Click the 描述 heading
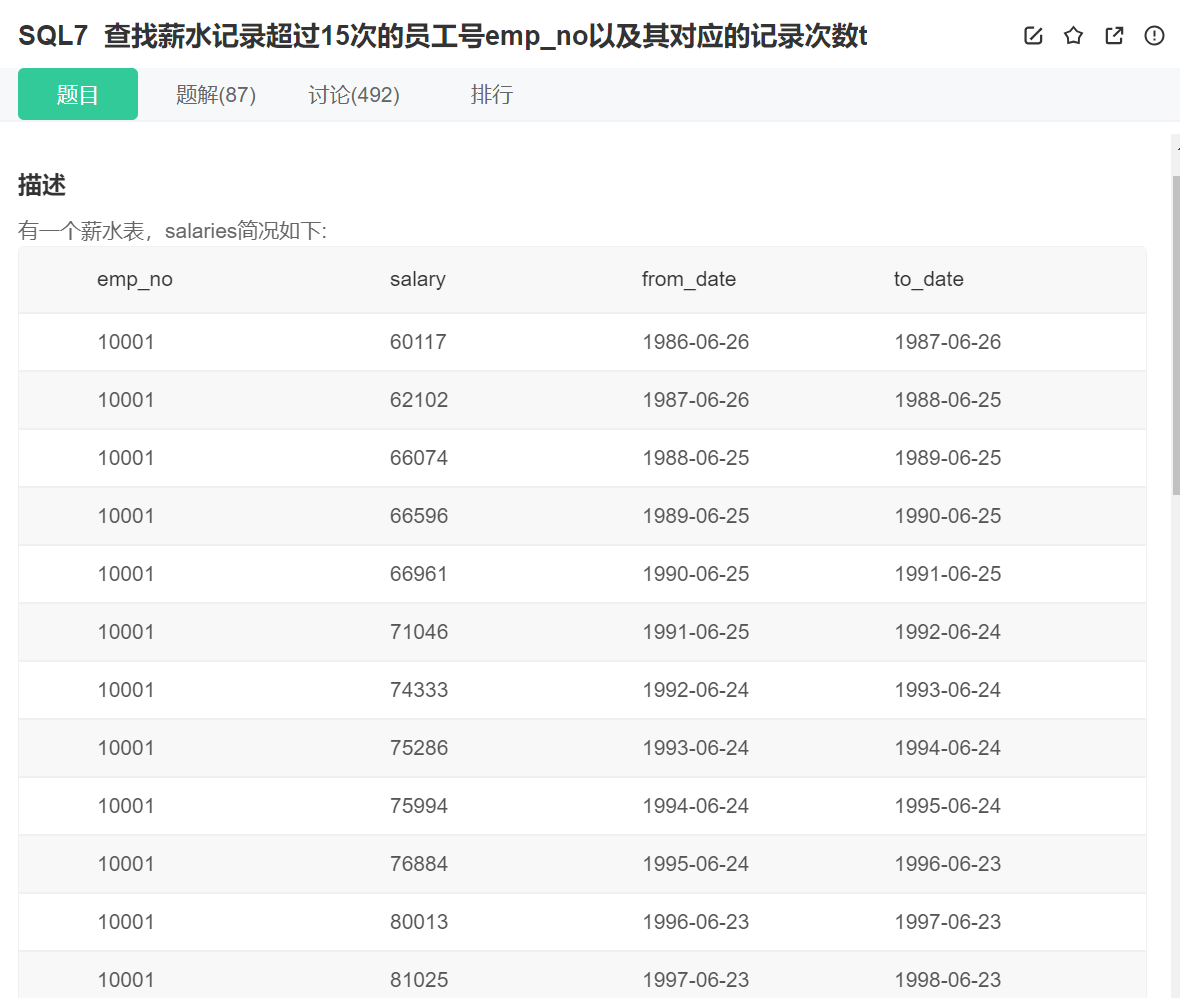 tap(42, 184)
